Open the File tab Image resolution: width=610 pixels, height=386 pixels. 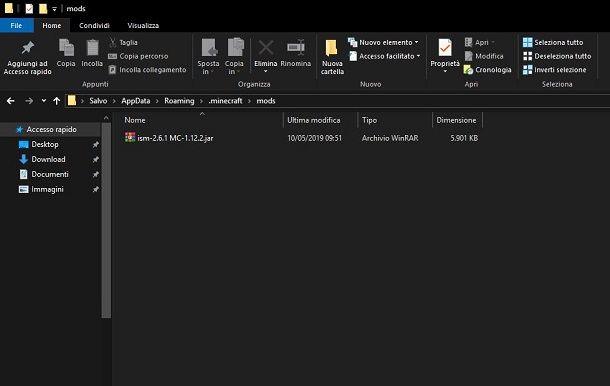[16, 25]
